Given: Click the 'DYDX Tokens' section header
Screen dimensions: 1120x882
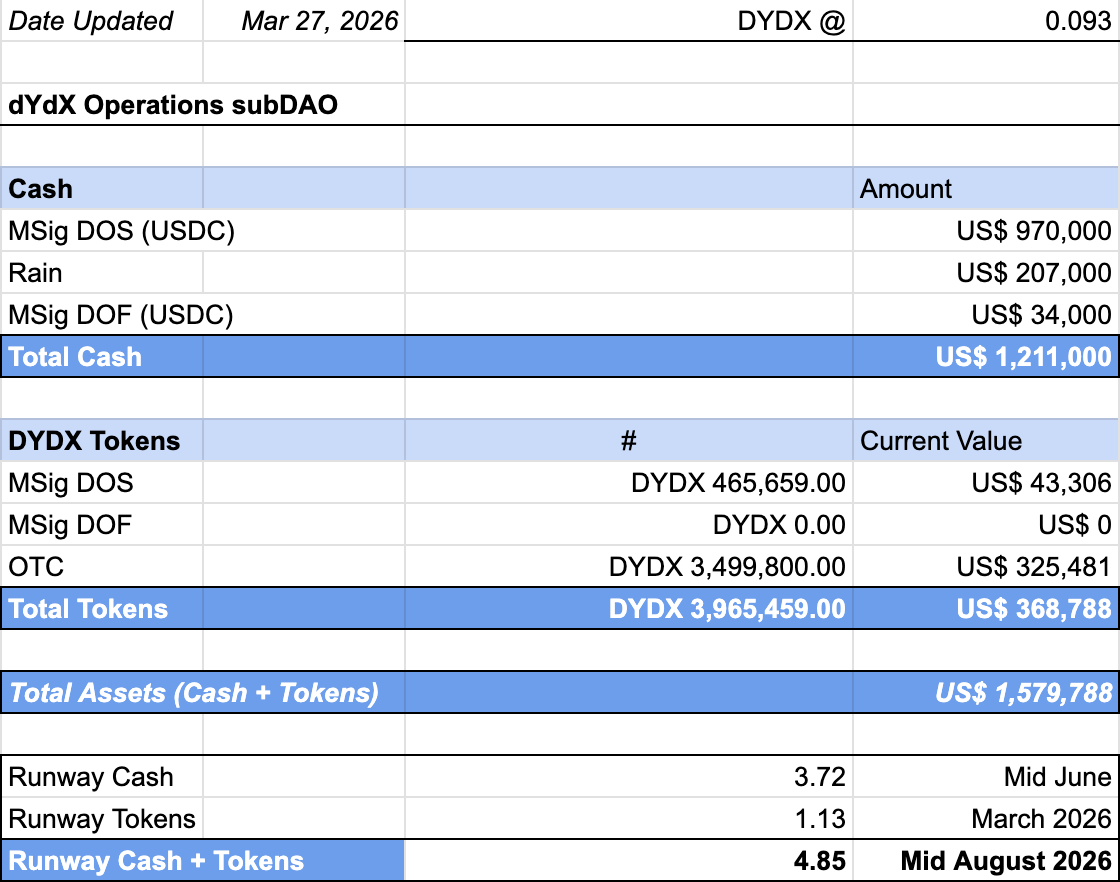Looking at the screenshot, I should 101,441.
